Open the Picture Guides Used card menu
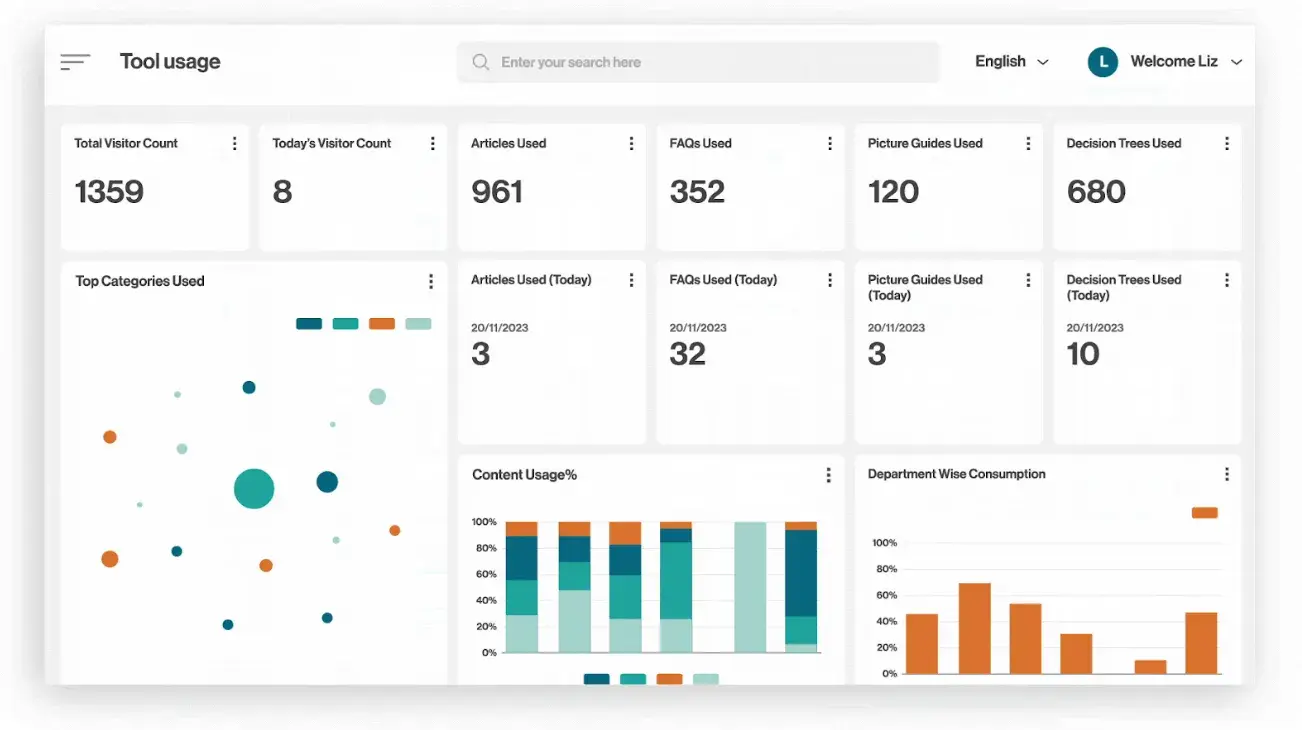Viewport: 1302px width, 730px height. coord(1028,143)
